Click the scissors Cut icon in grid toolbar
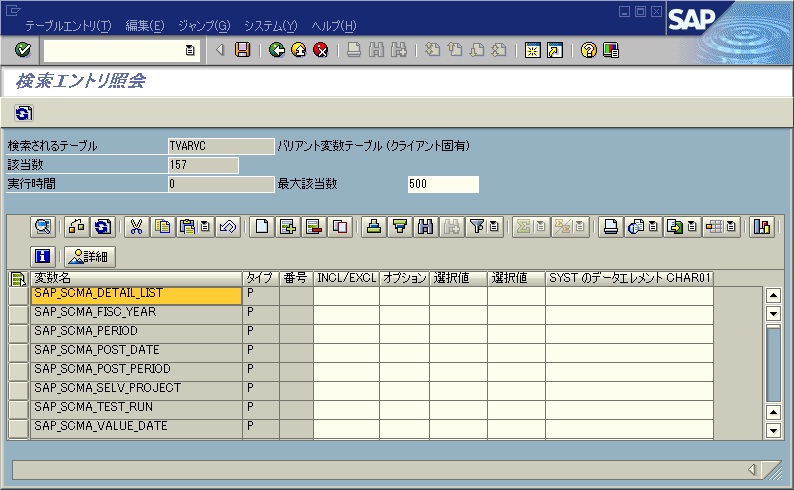Viewport: 794px width, 490px height. click(137, 227)
